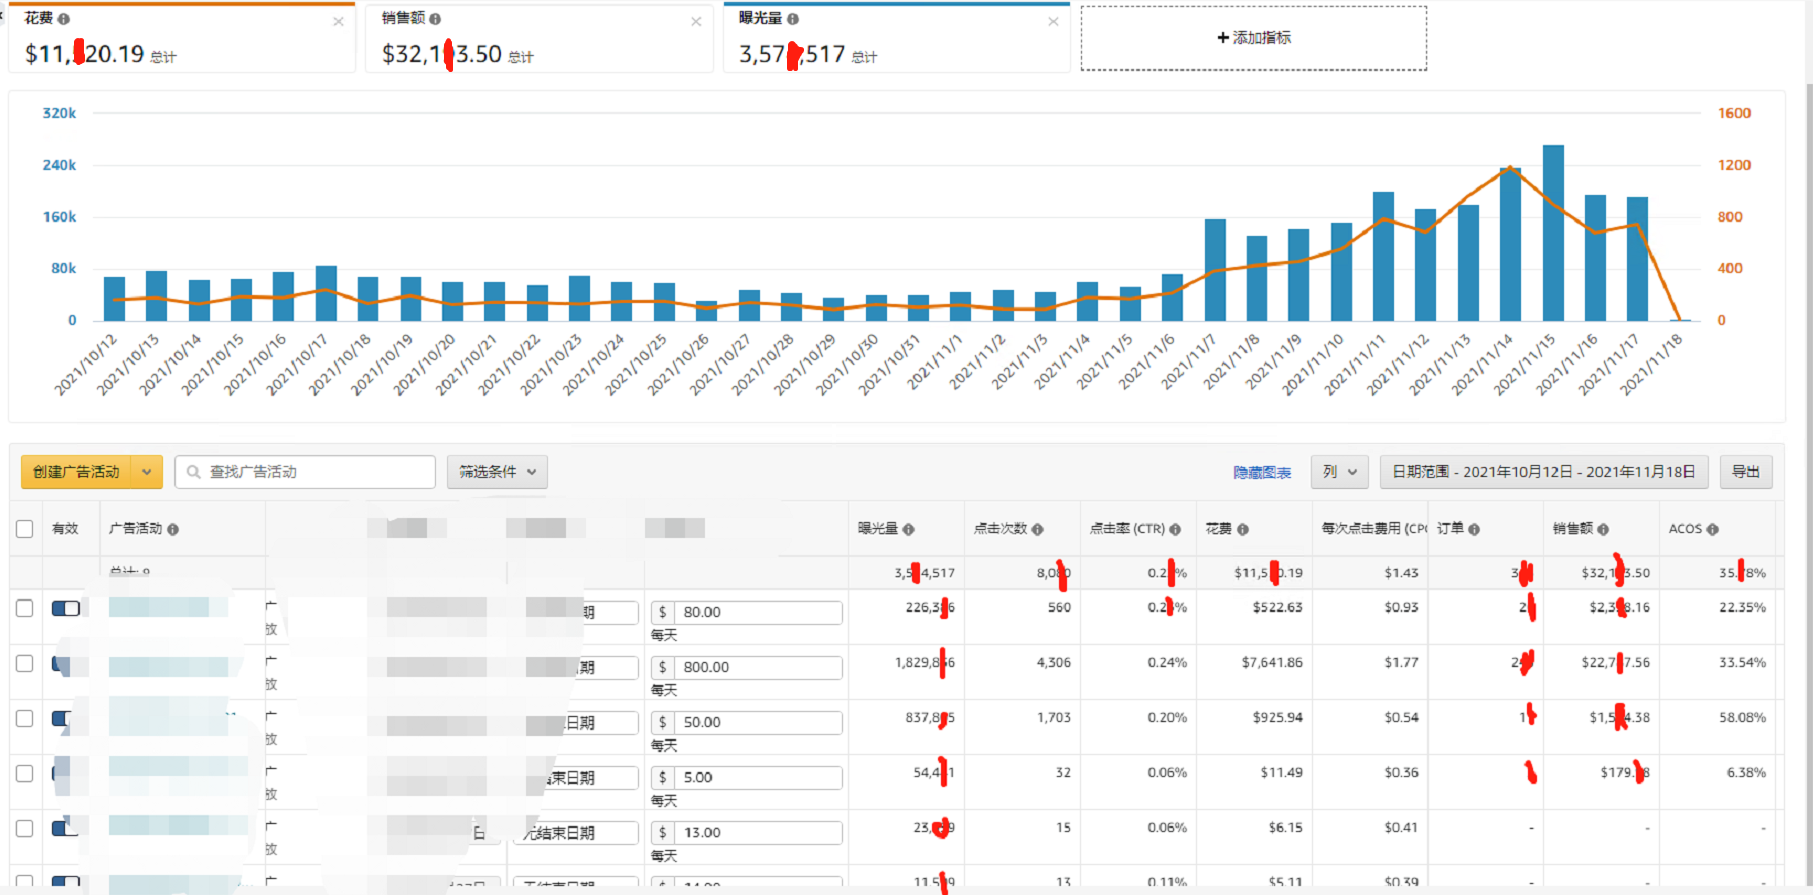Image resolution: width=1813 pixels, height=895 pixels.
Task: Click the 560 clicks value
Action: pyautogui.click(x=1059, y=608)
